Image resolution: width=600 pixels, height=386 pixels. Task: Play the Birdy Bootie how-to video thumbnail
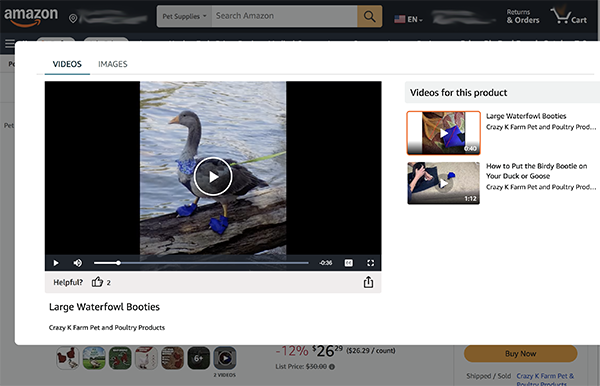[443, 183]
